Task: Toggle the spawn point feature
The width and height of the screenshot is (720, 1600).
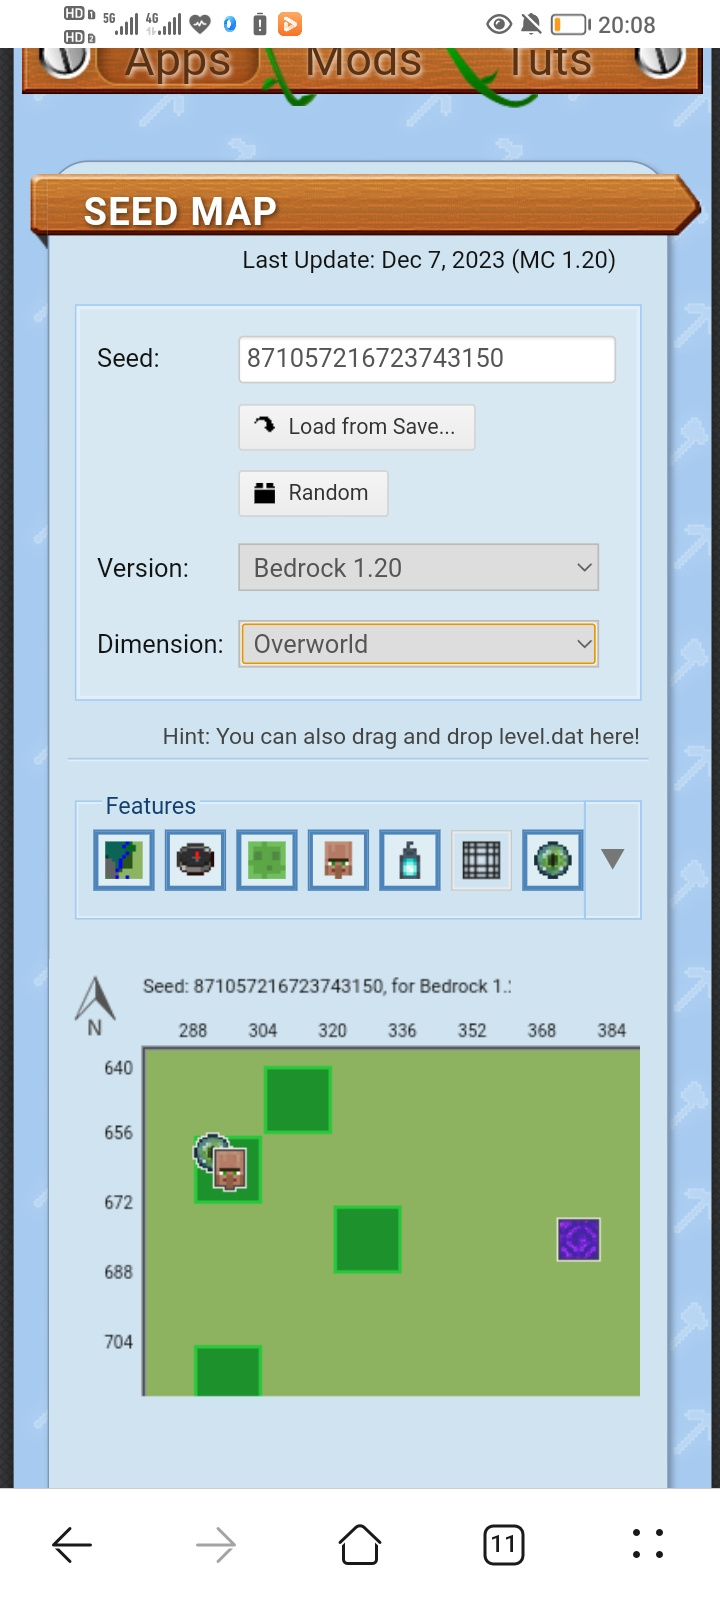Action: 195,860
